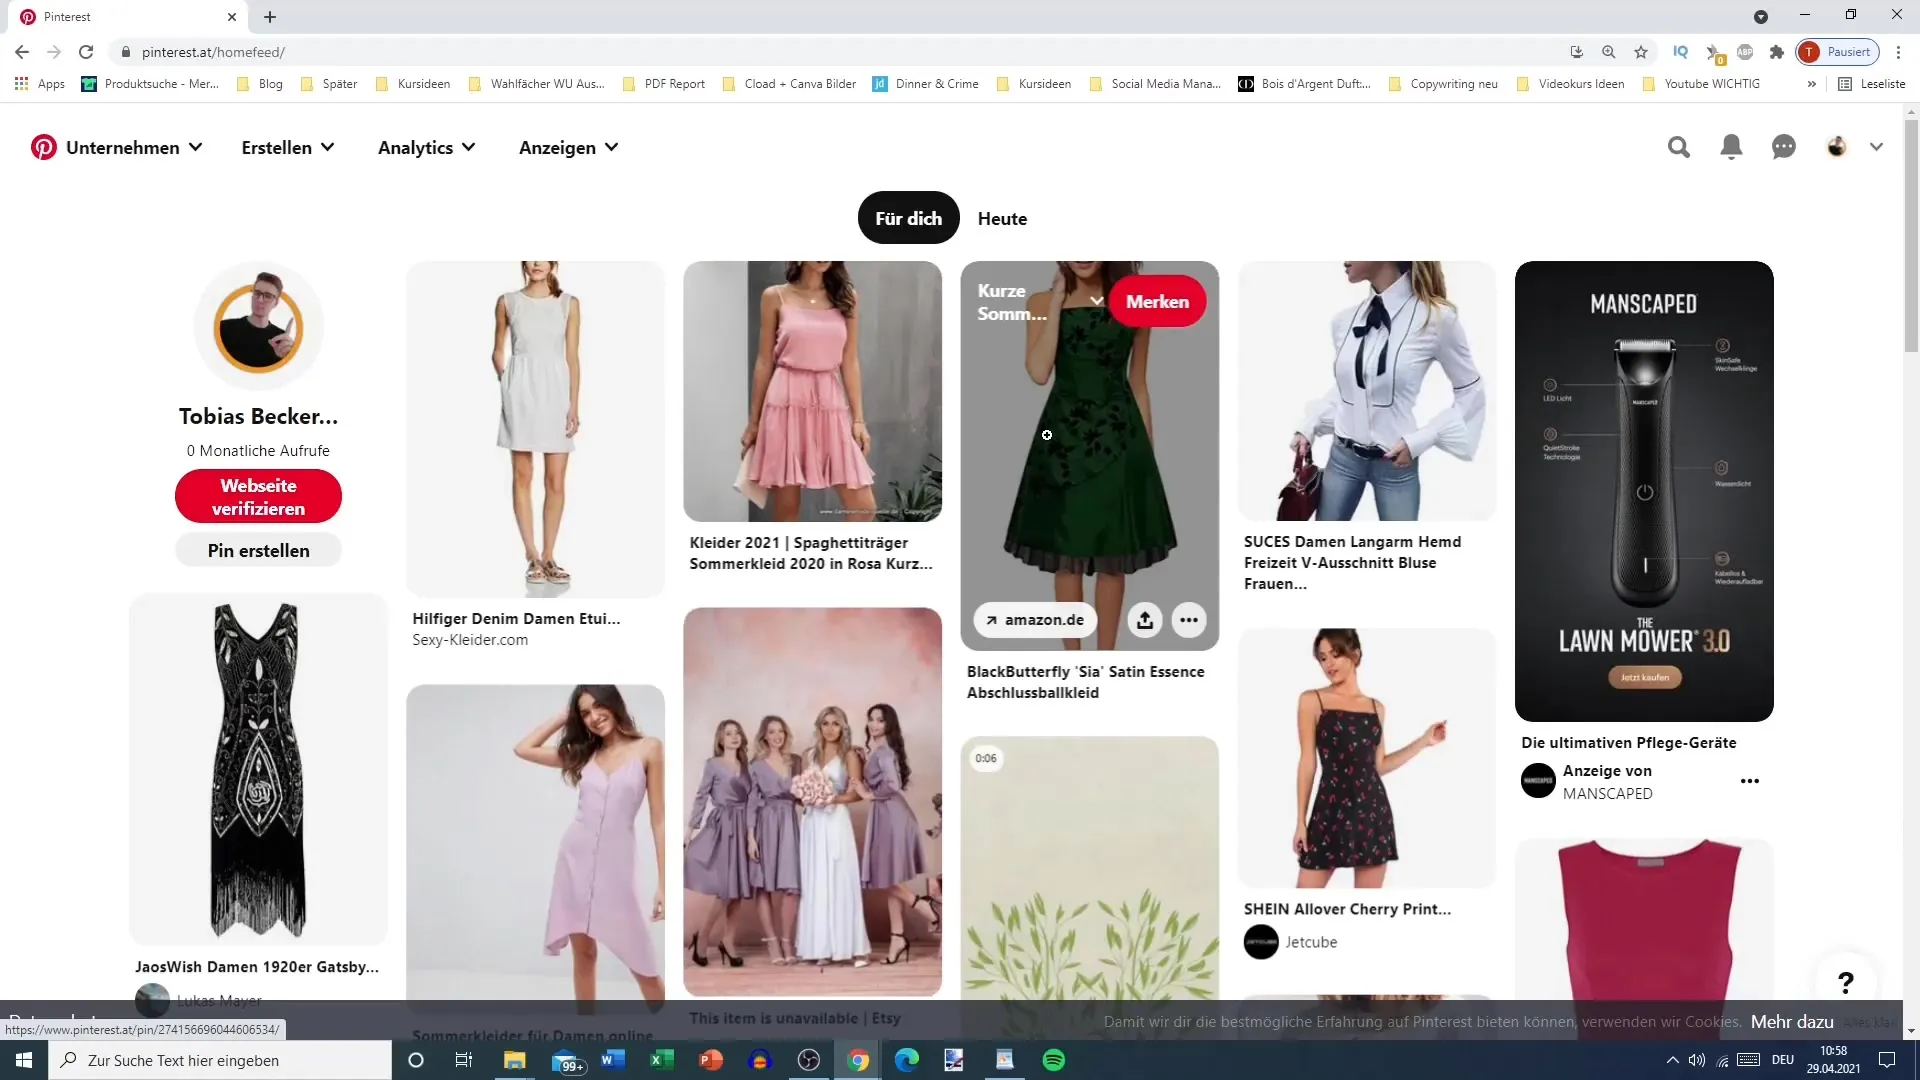Open Word from the taskbar
The width and height of the screenshot is (1920, 1080).
[x=612, y=1060]
